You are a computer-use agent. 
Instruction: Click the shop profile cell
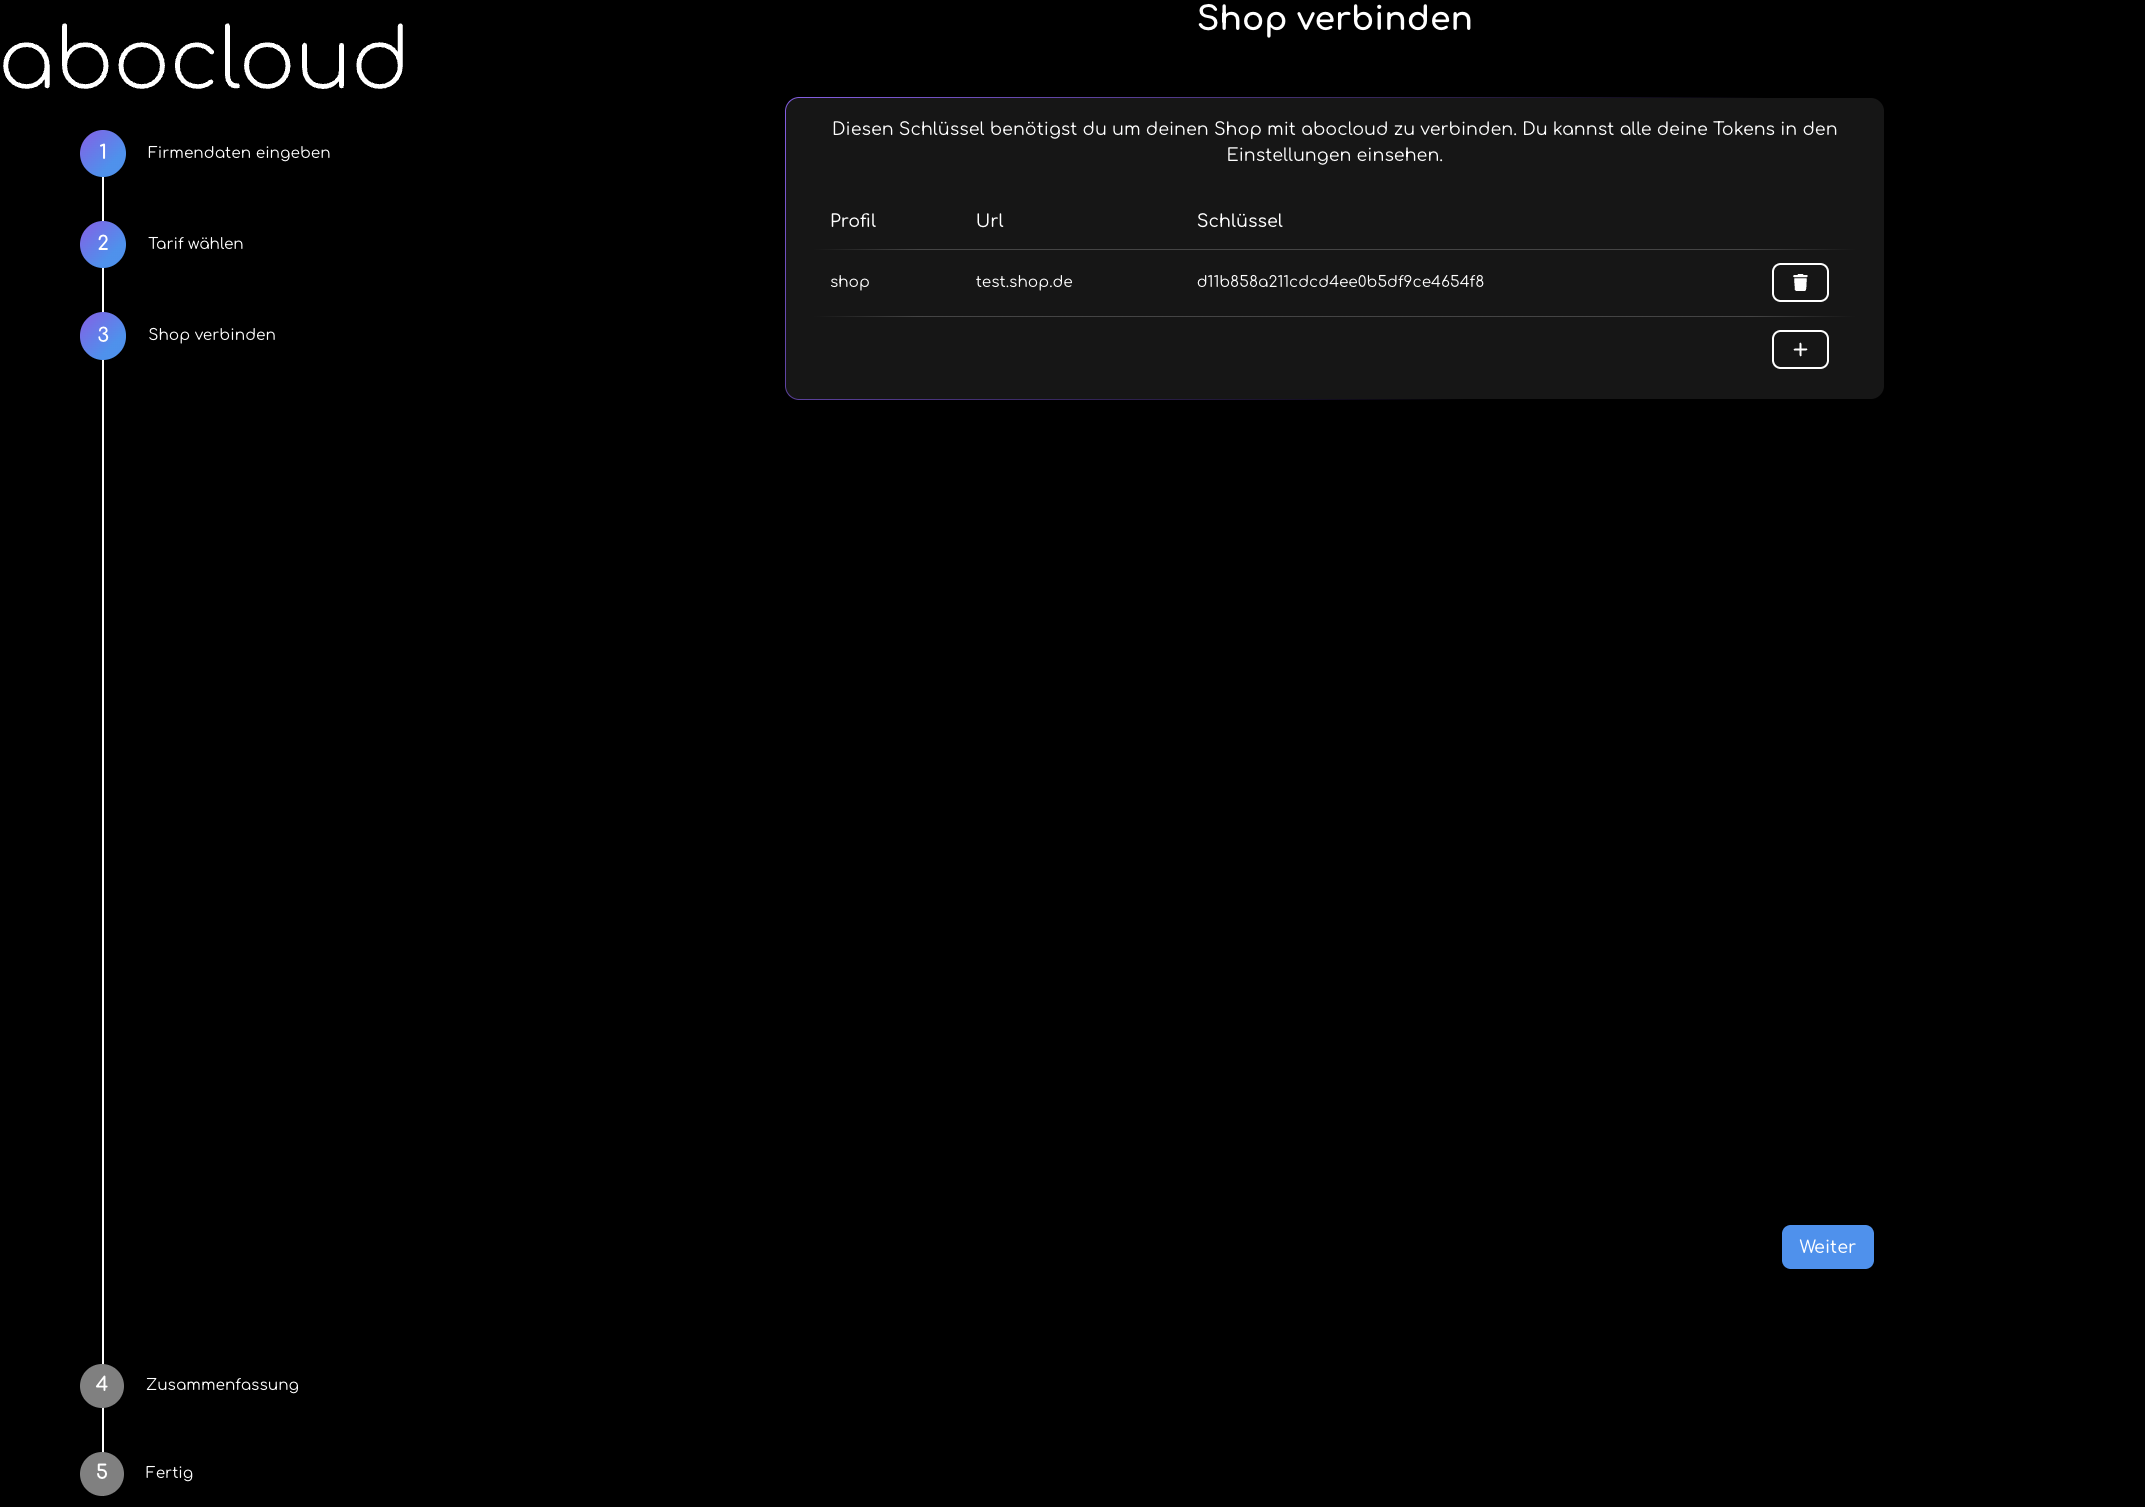coord(849,281)
